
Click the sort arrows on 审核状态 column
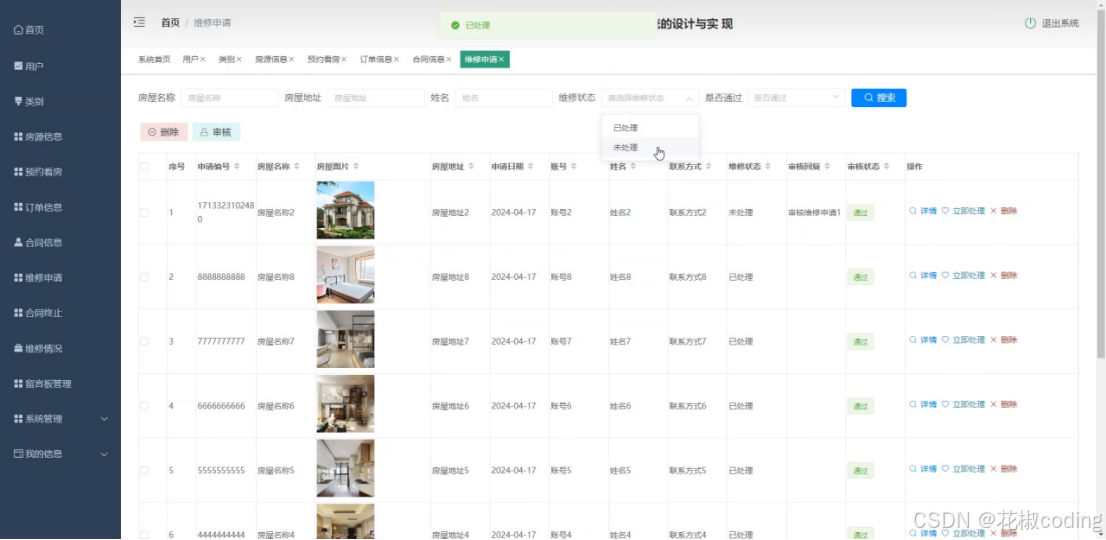(886, 166)
